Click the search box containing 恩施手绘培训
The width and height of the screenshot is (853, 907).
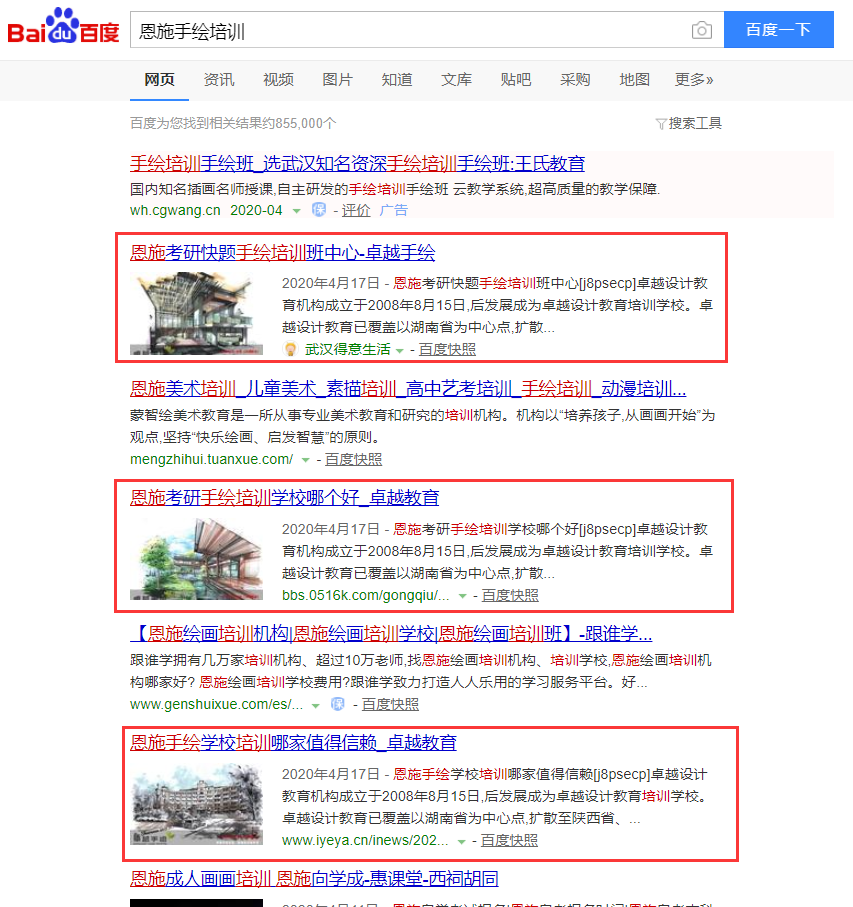tap(427, 30)
